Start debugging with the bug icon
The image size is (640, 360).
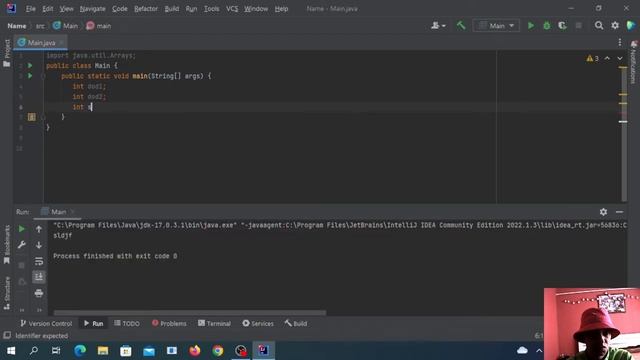[547, 26]
